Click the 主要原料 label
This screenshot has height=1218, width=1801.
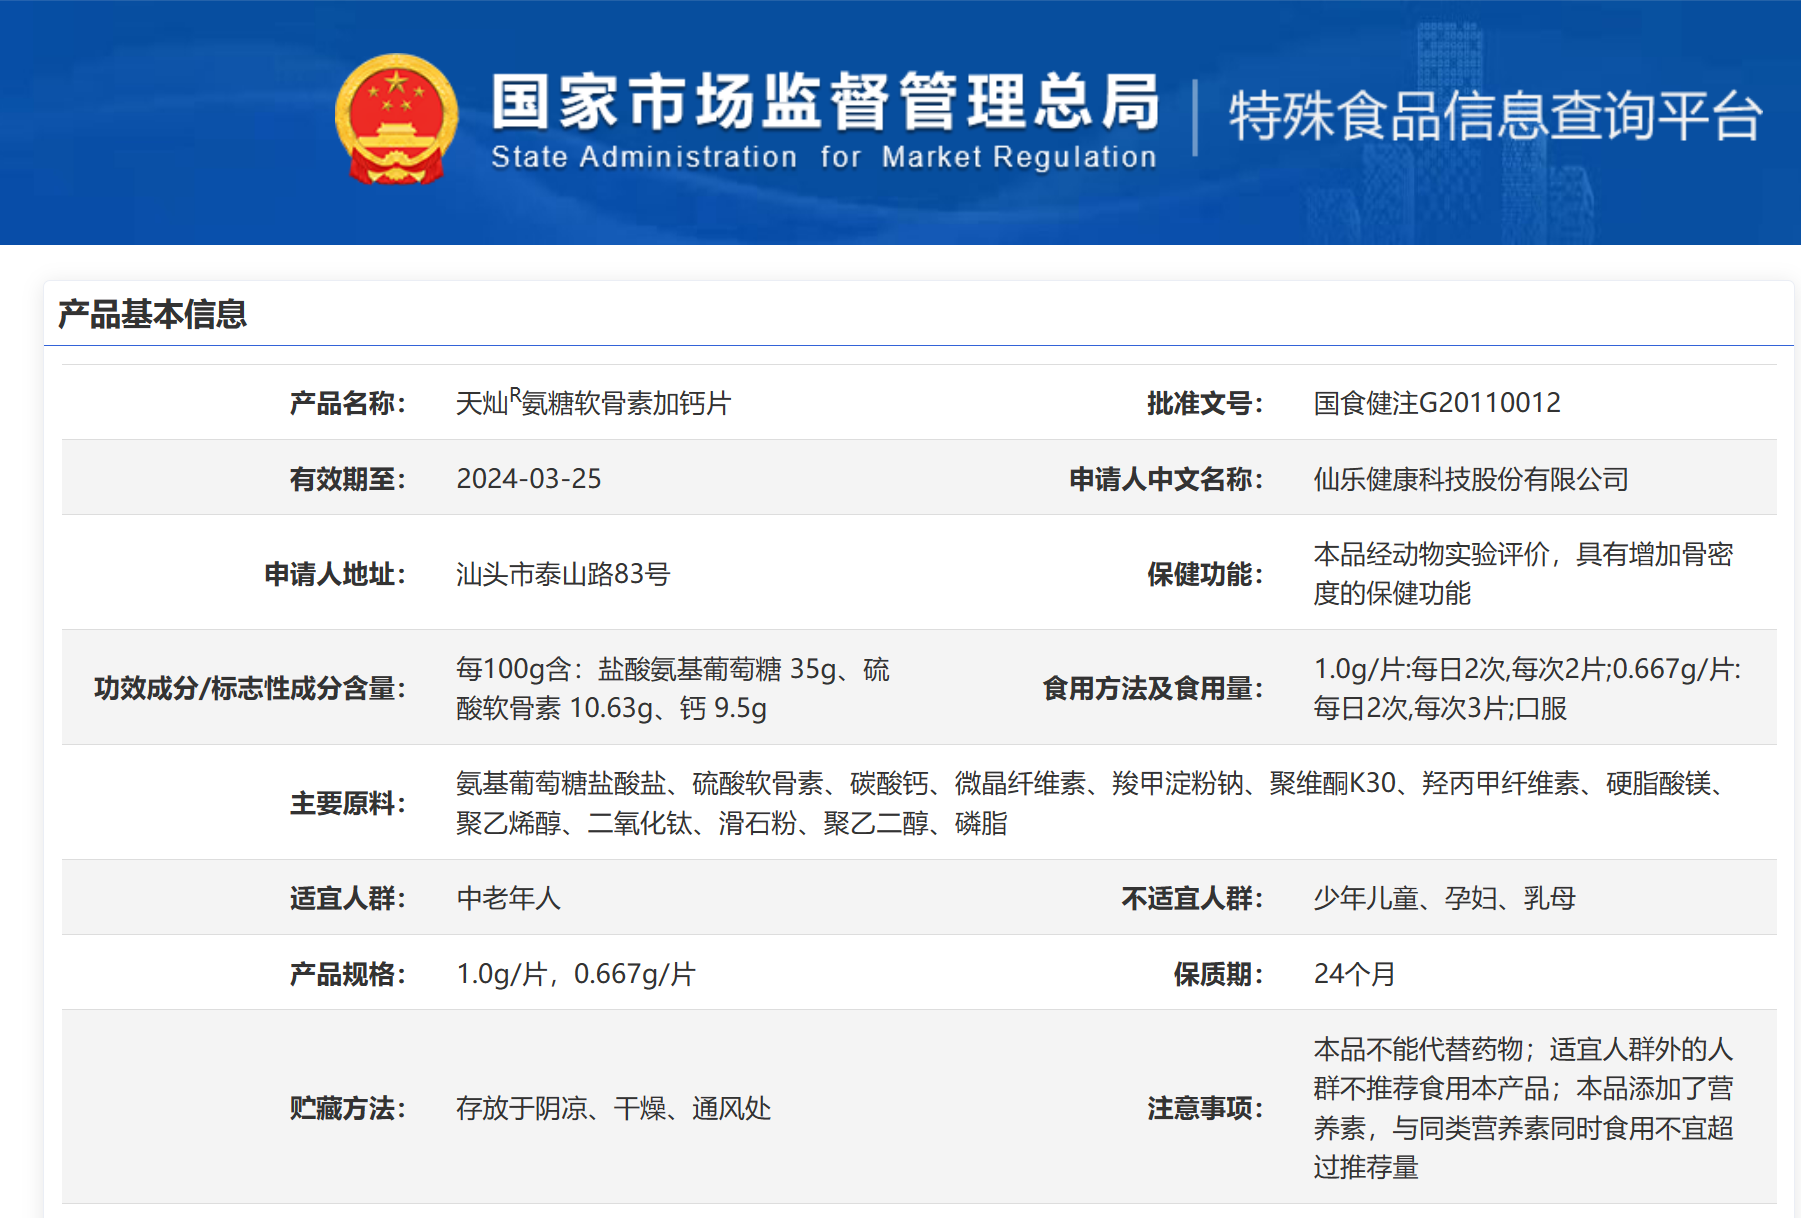tap(347, 803)
